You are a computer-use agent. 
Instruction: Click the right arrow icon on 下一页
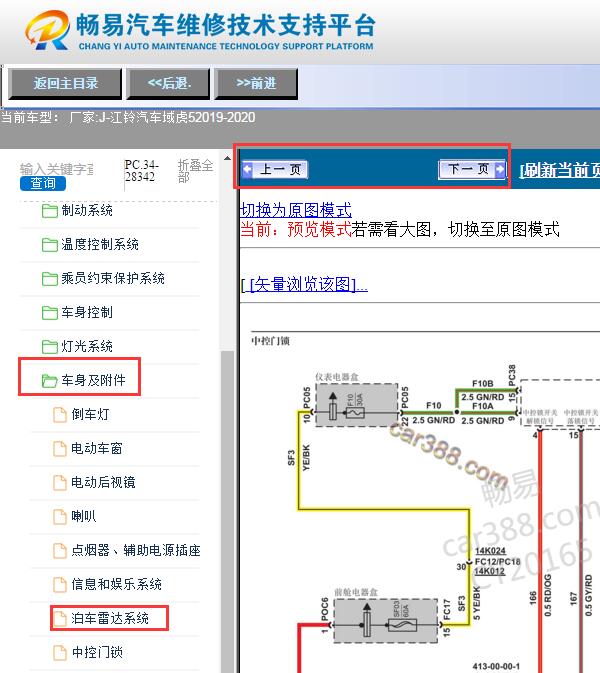coord(500,169)
